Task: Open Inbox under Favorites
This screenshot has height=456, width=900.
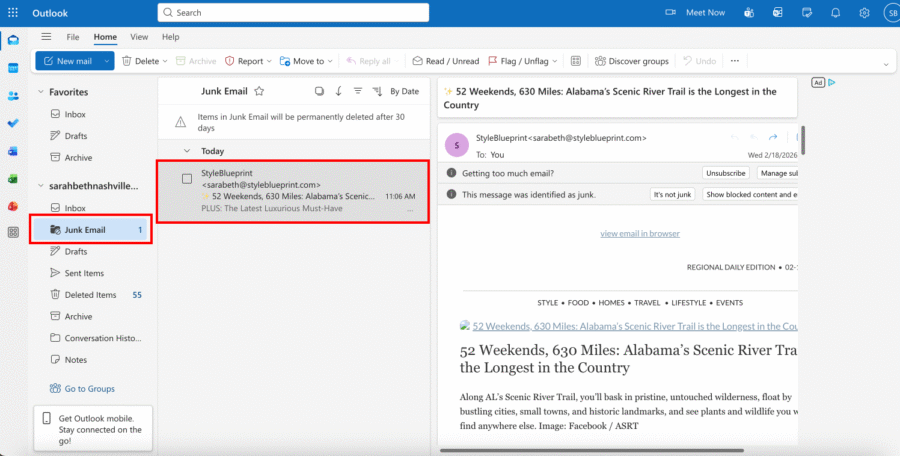Action: tap(75, 114)
